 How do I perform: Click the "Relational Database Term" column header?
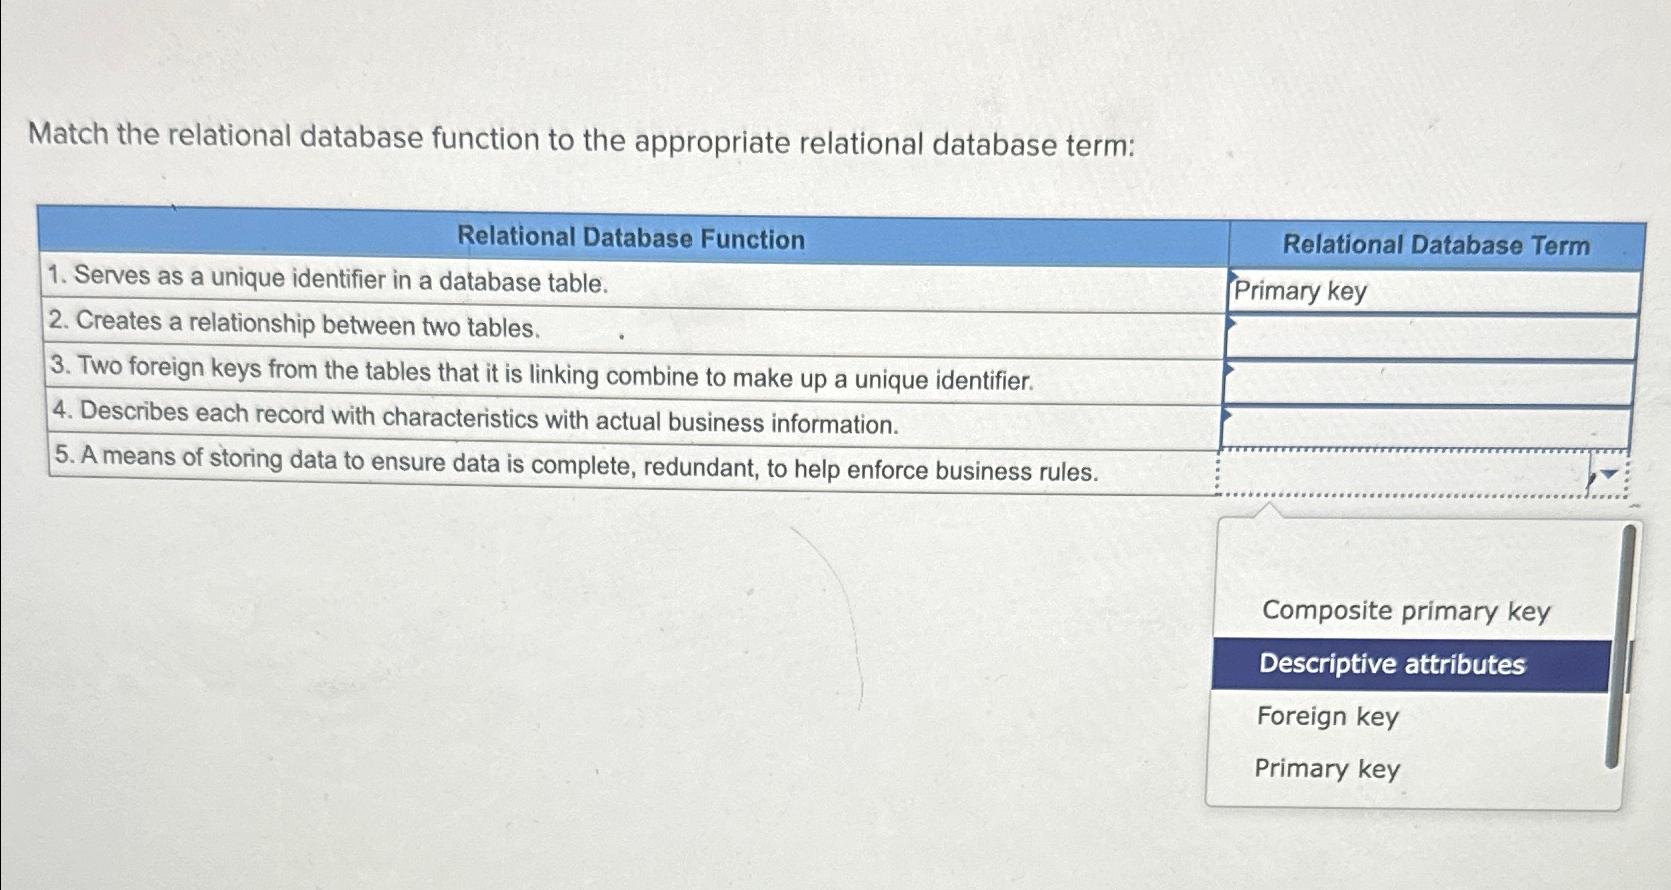pyautogui.click(x=1436, y=243)
